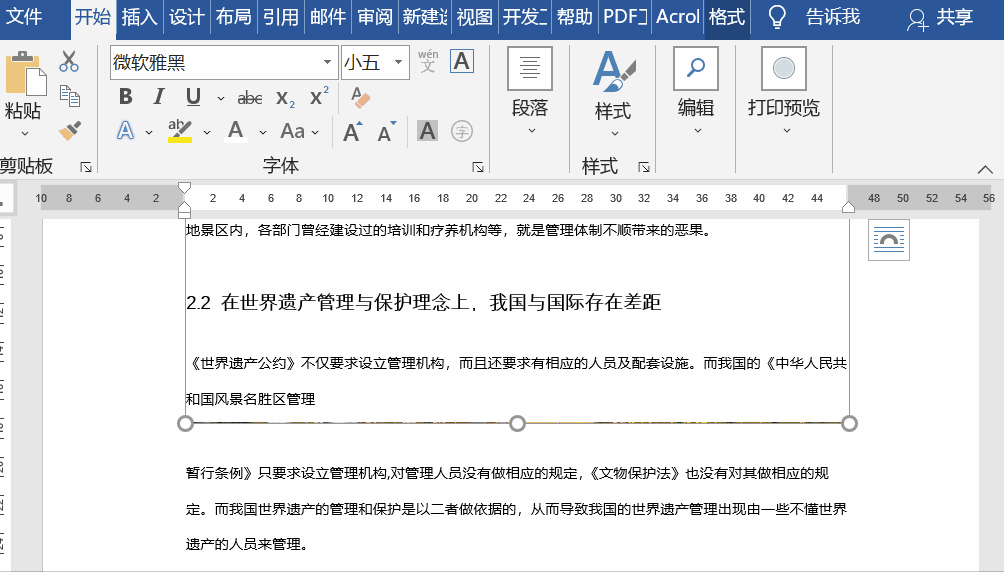Viewport: 1004px width, 572px height.
Task: Switch to the 布局 Layout tab
Action: click(x=233, y=17)
